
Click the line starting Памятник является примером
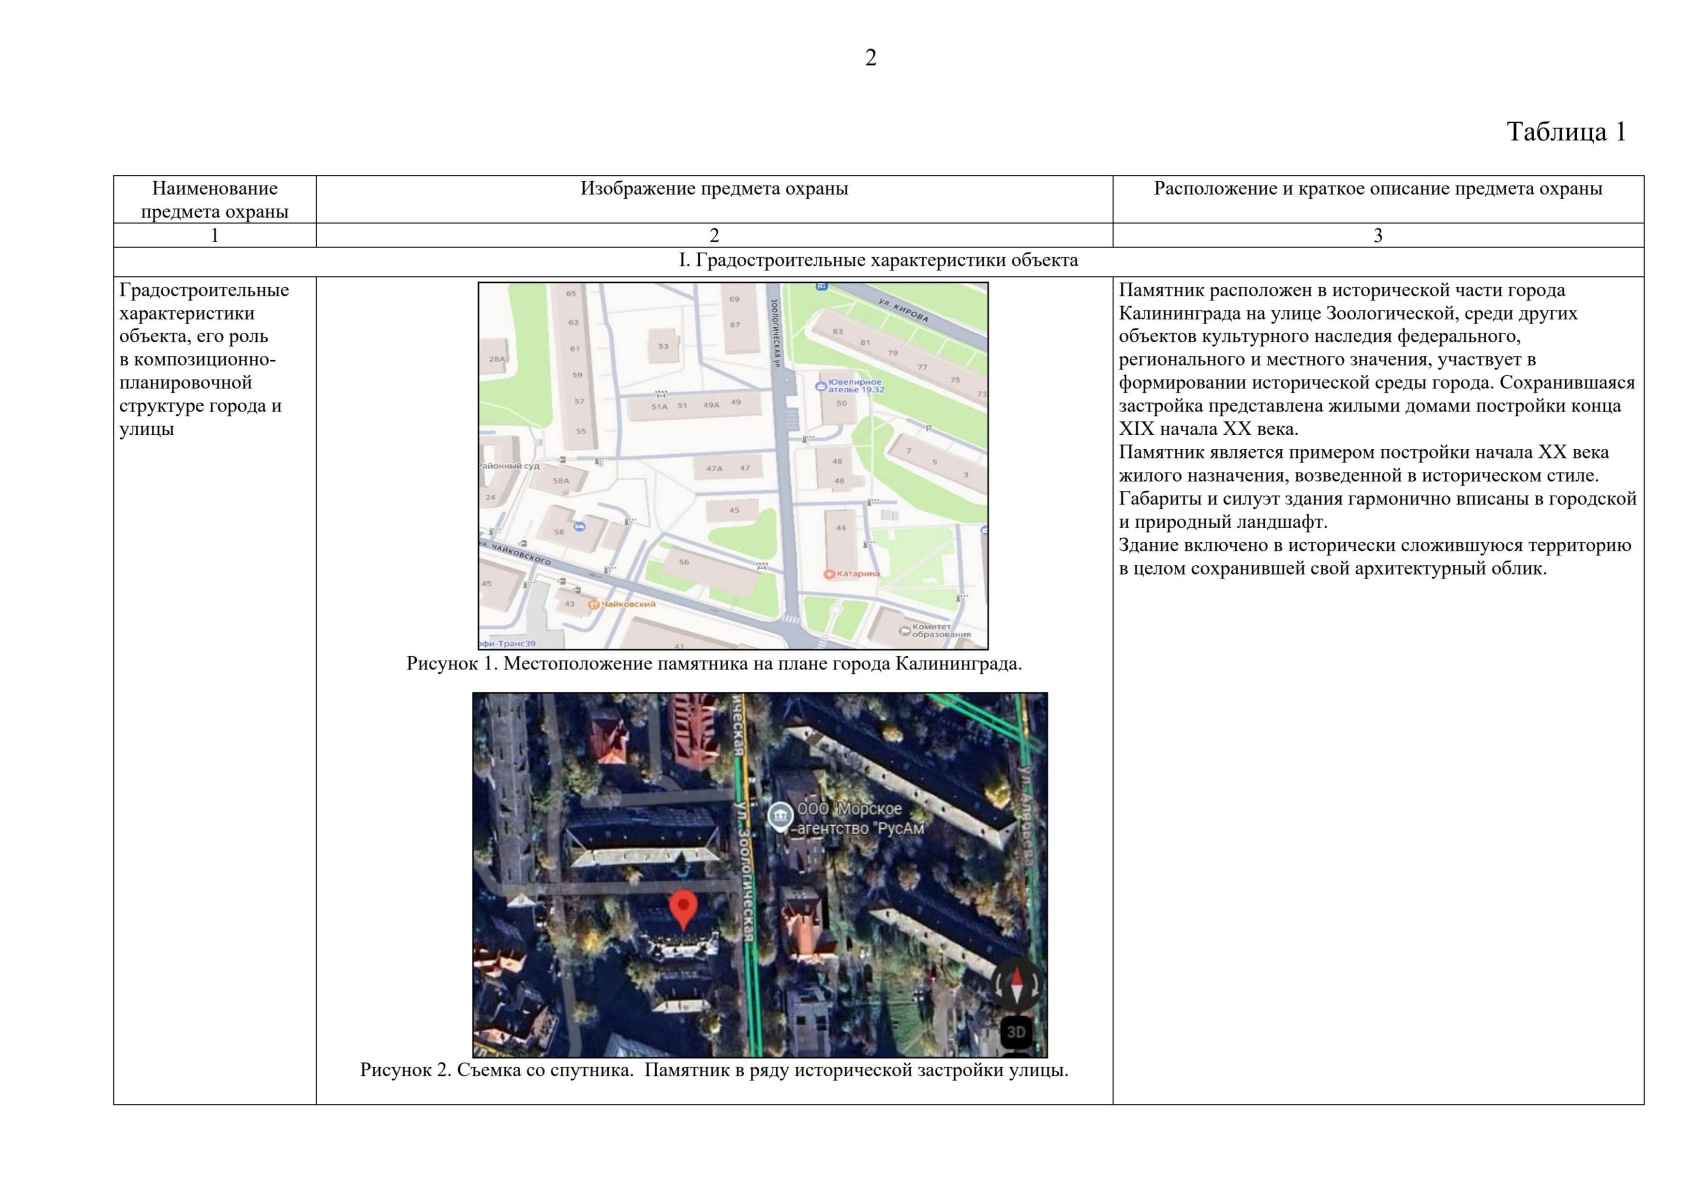coord(1364,452)
